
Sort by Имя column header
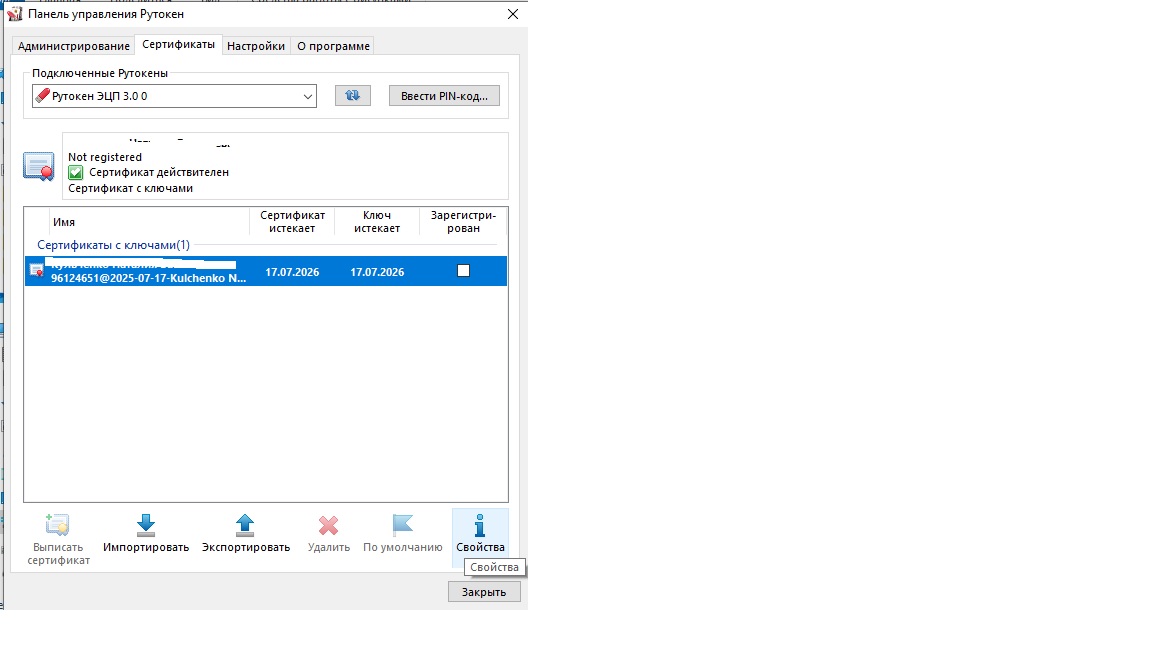click(149, 222)
